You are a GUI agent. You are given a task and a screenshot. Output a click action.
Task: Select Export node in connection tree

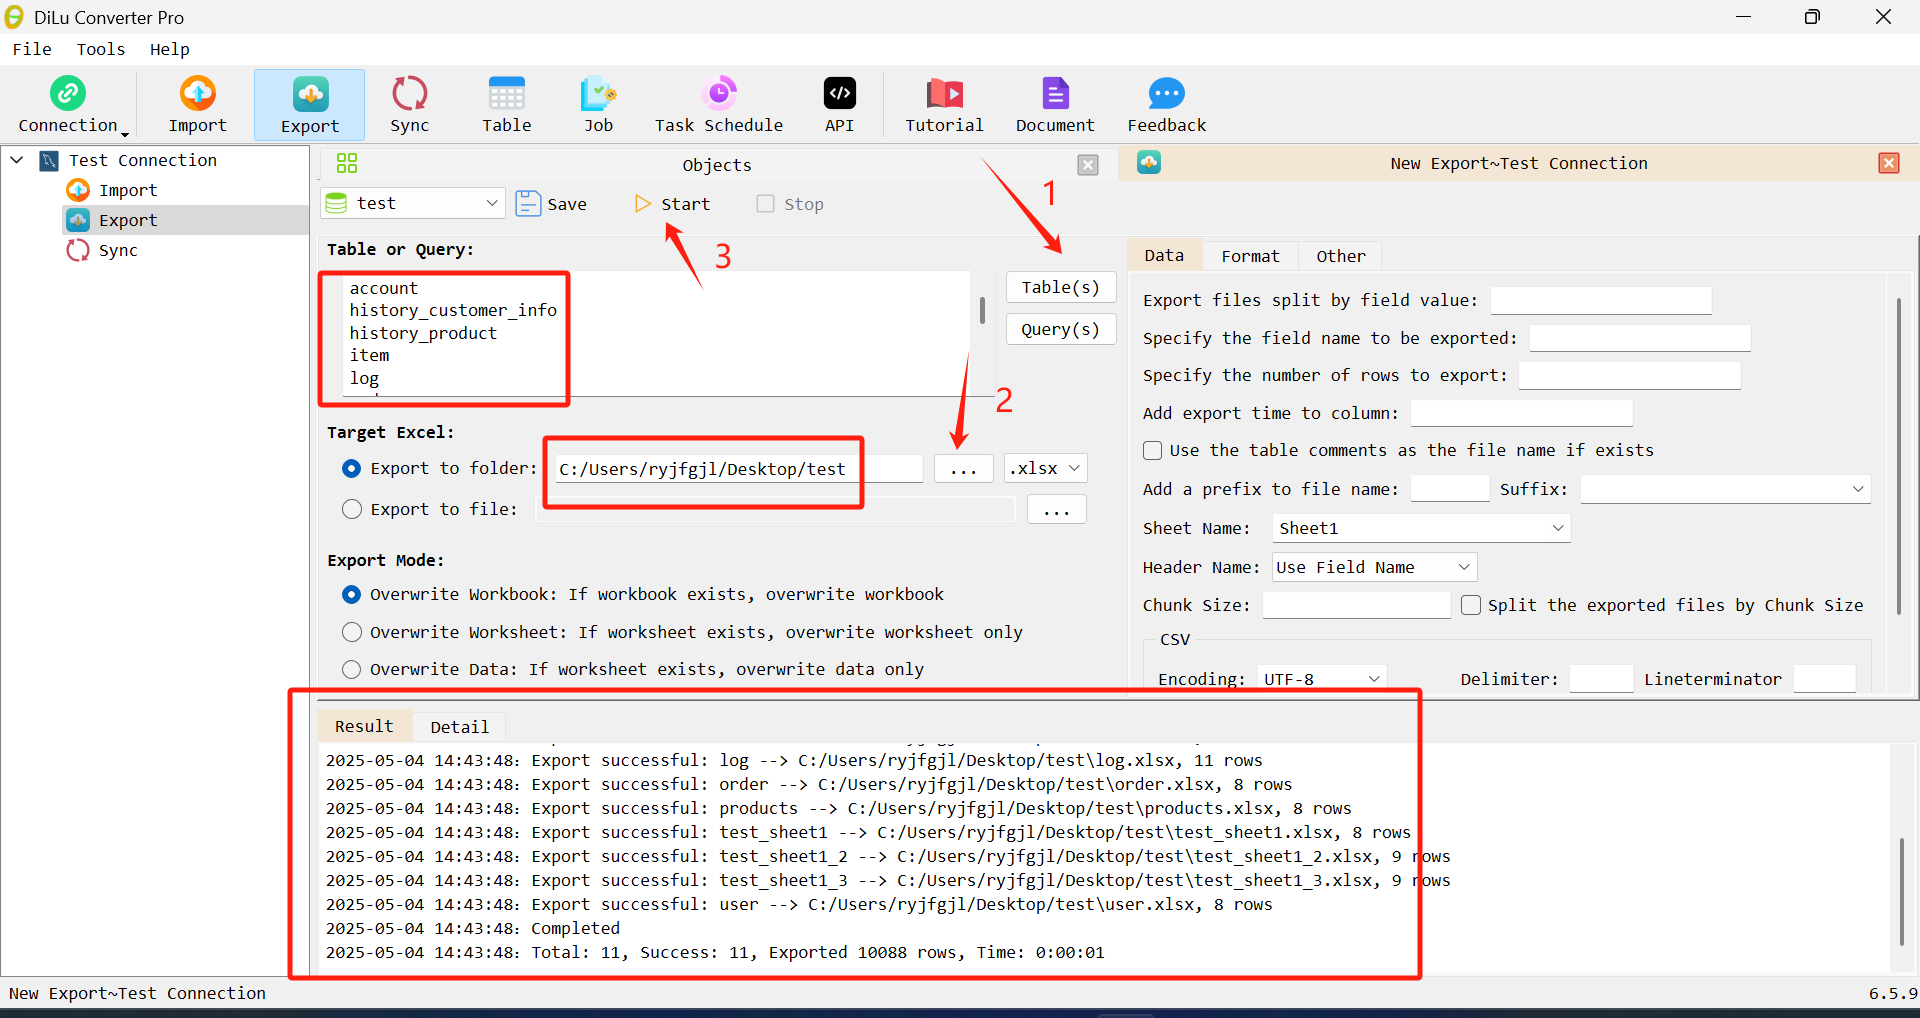pos(128,220)
